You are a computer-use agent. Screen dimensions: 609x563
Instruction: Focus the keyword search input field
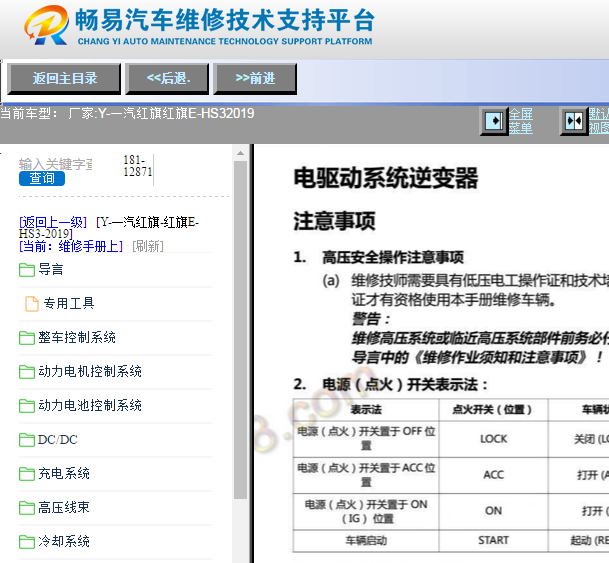point(56,164)
